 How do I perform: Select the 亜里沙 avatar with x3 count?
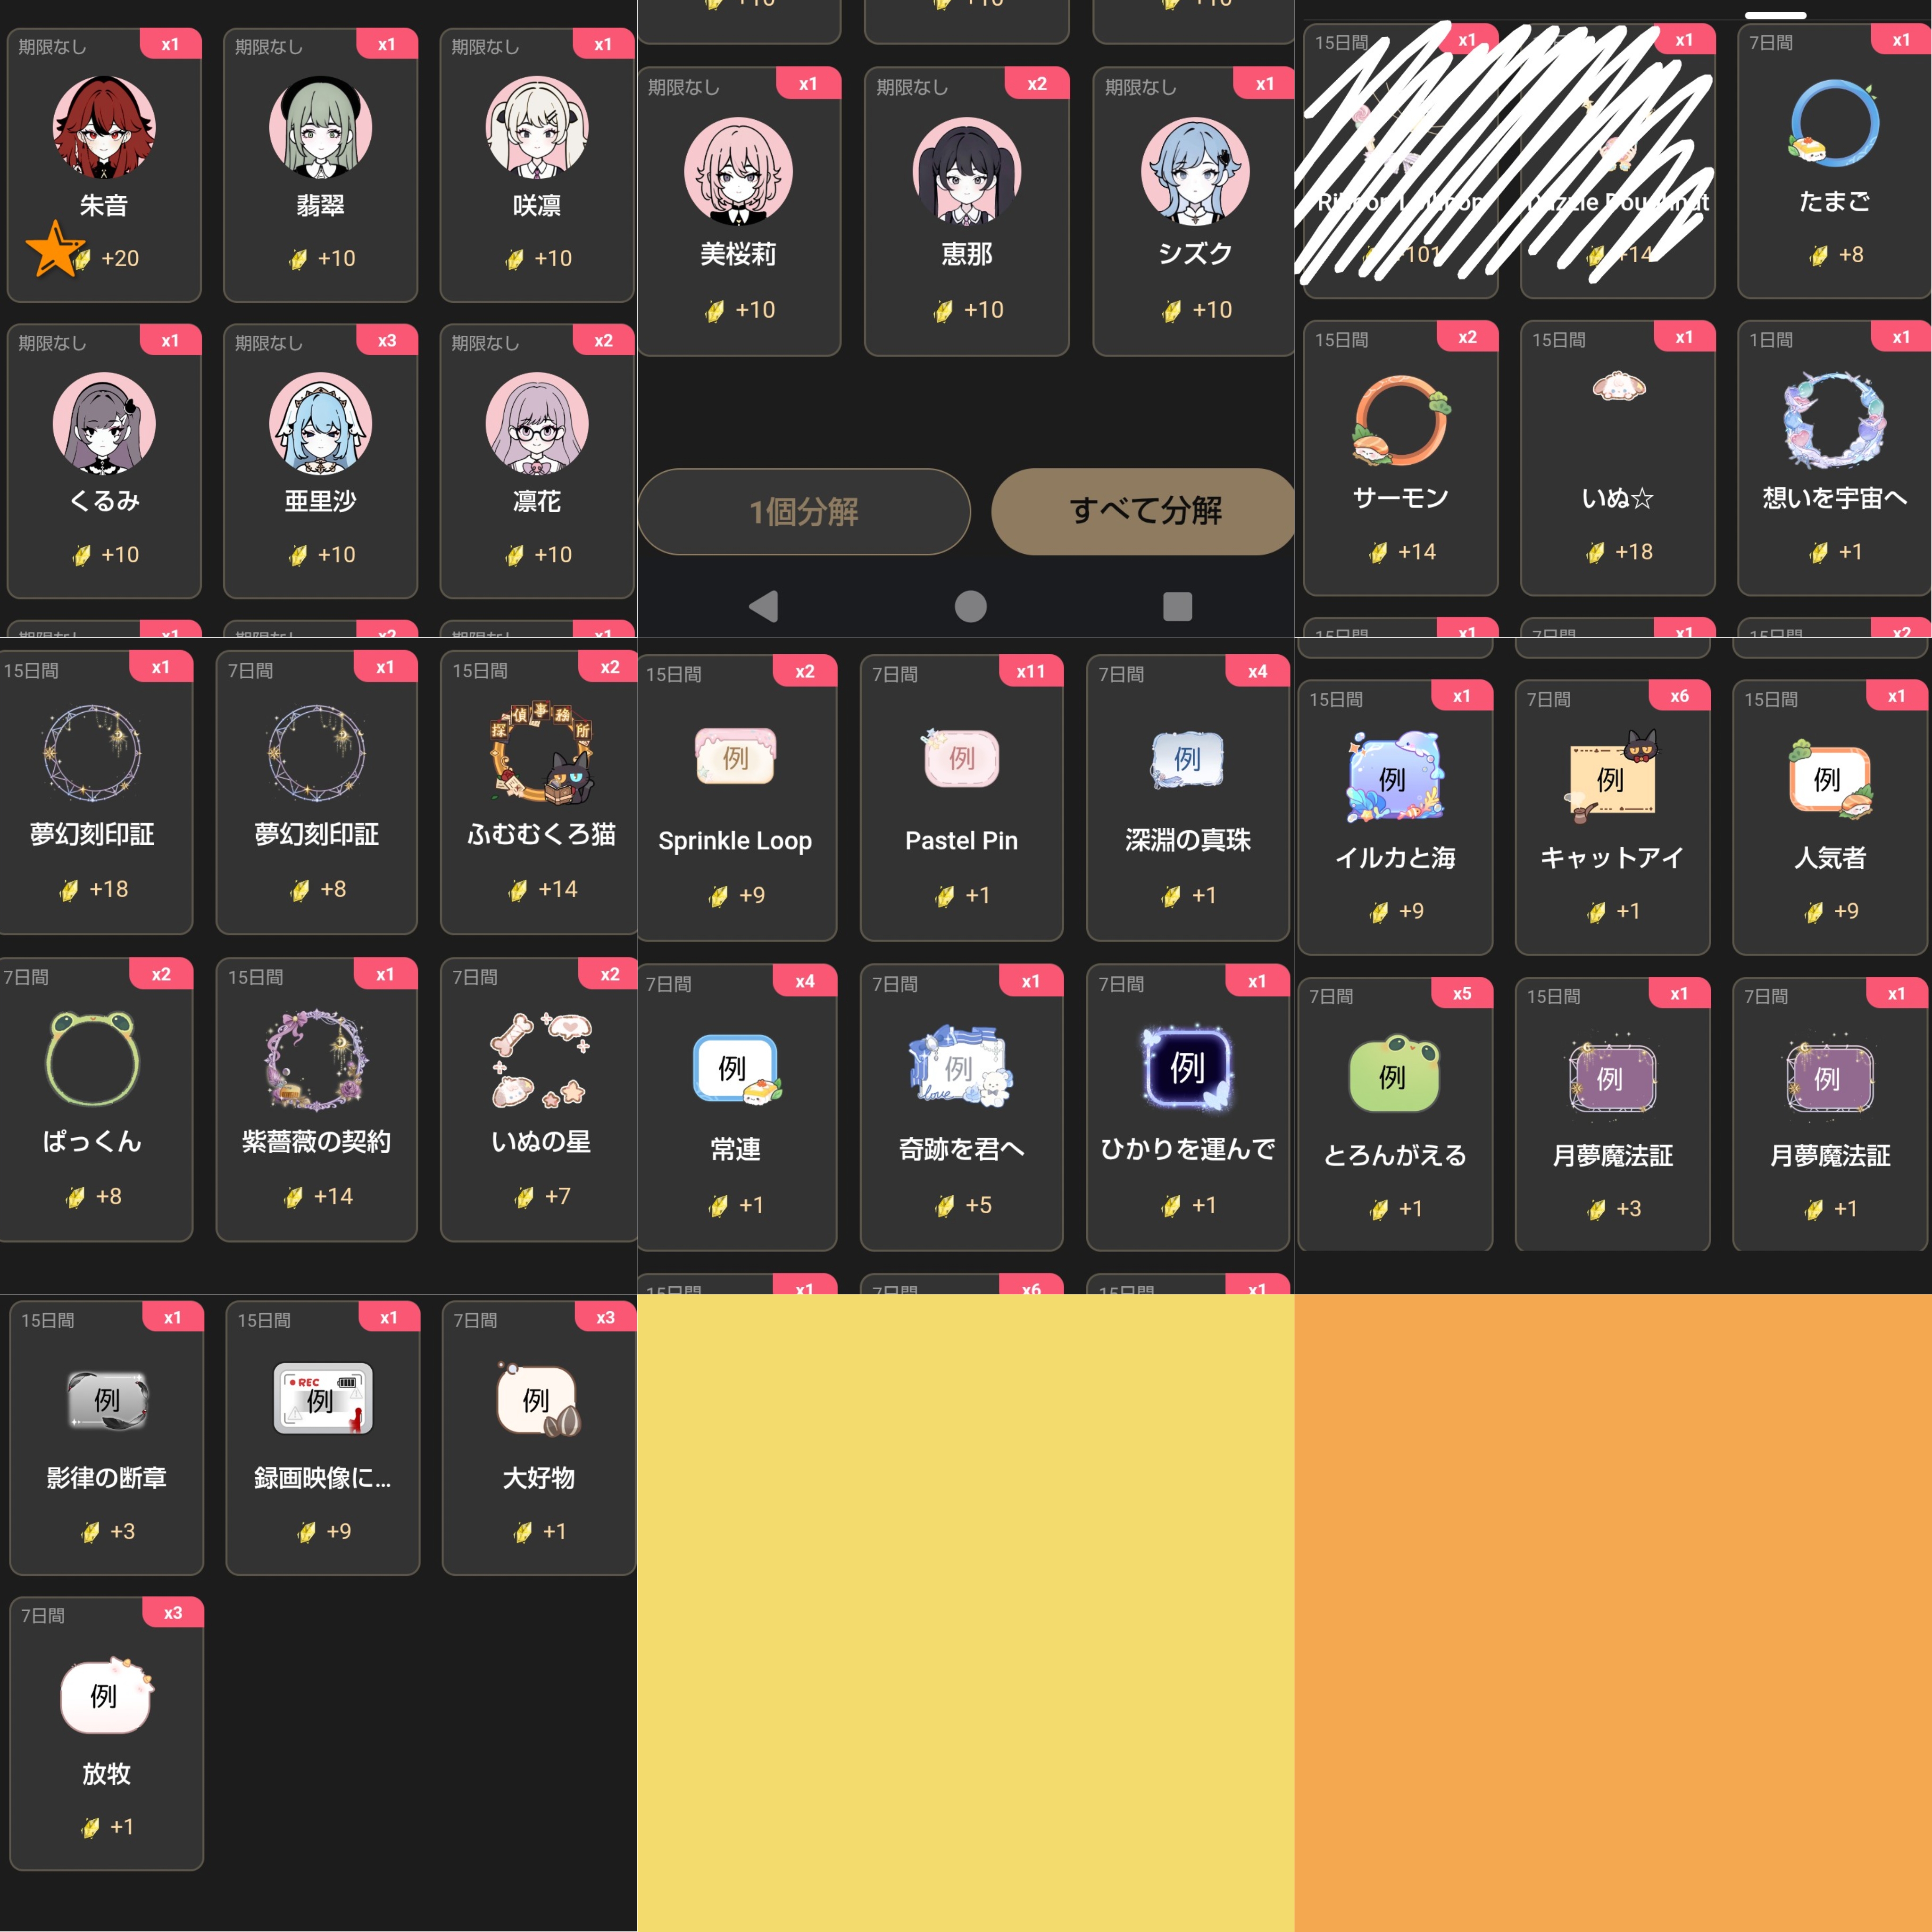[x=320, y=424]
